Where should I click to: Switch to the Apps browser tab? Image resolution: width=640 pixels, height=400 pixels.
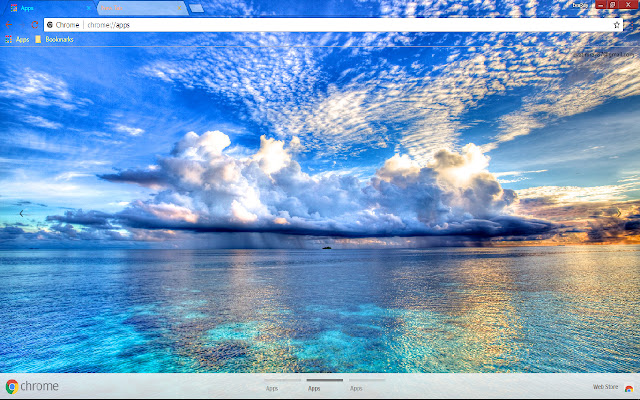(x=51, y=8)
